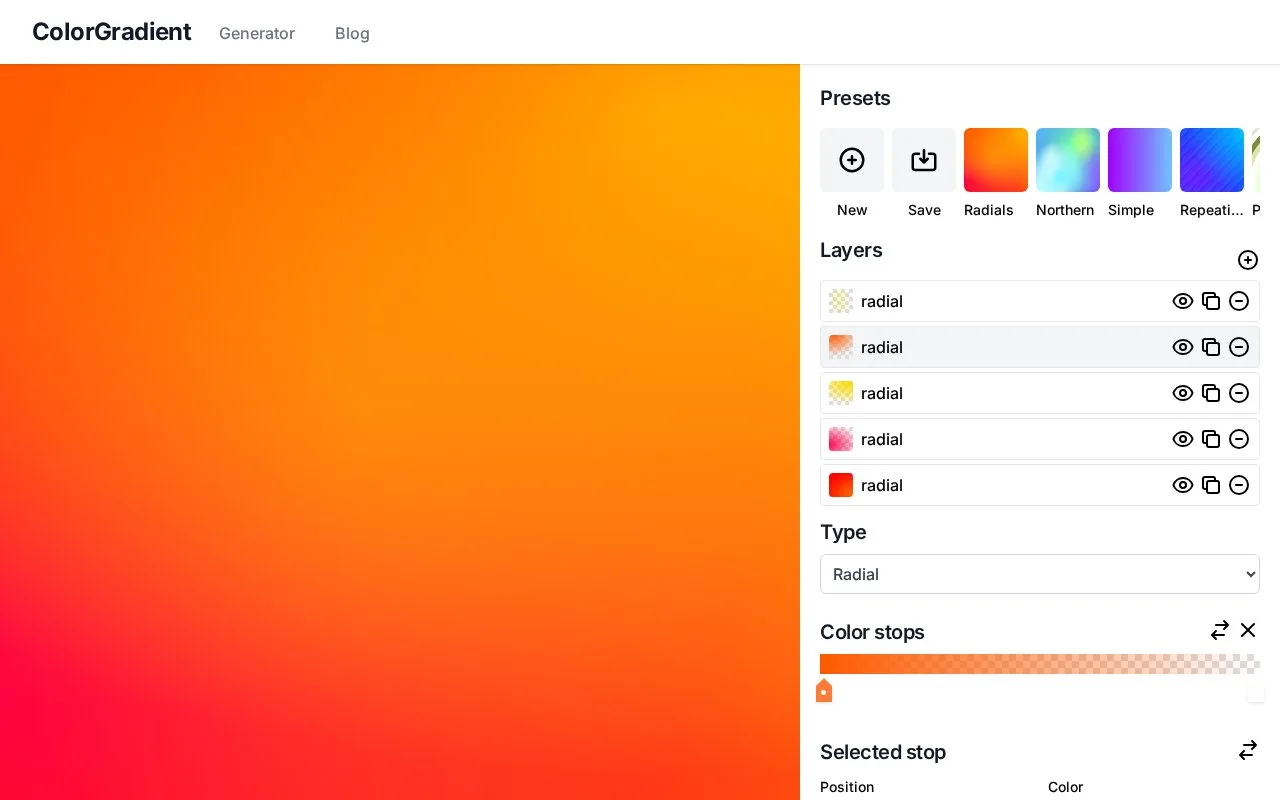The height and width of the screenshot is (800, 1280).
Task: Duplicate the topmost radial layer
Action: tap(1211, 301)
